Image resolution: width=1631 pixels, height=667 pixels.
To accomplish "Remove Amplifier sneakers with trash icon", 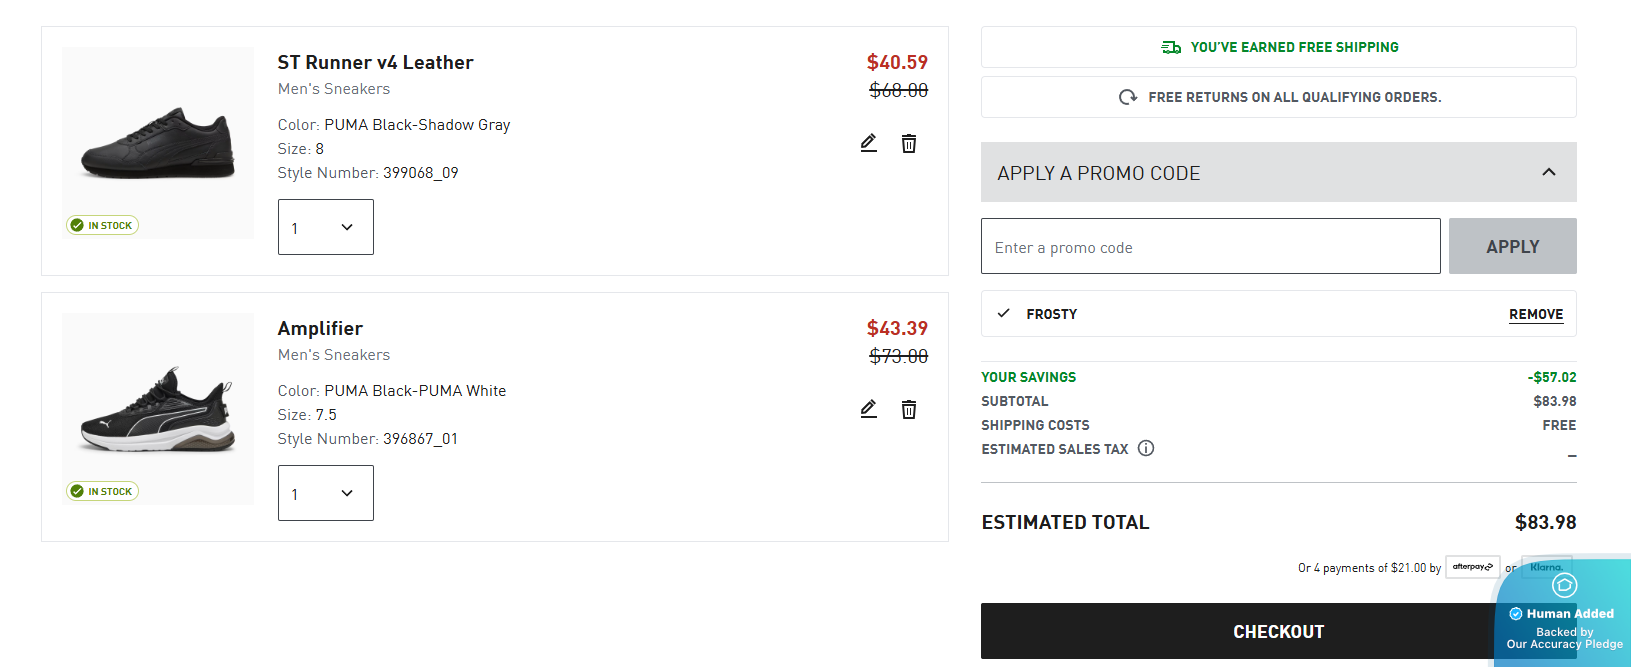I will pos(909,409).
